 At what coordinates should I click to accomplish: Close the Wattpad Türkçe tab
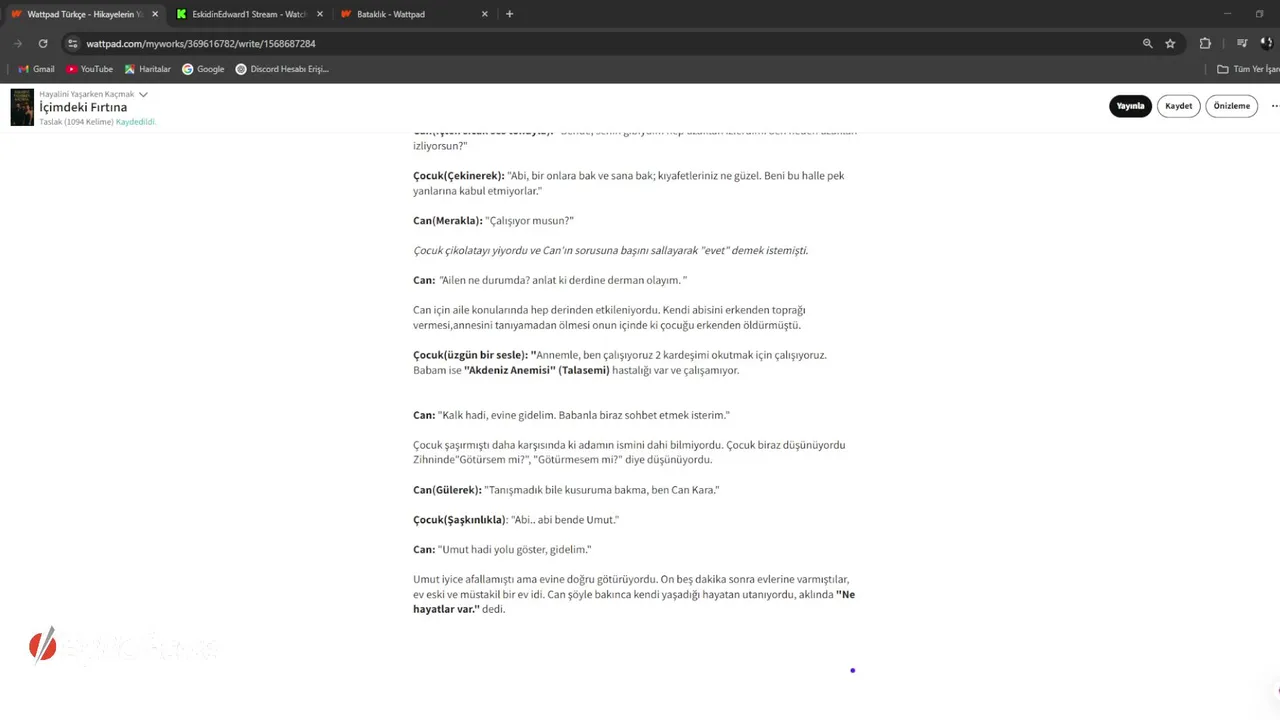pos(155,14)
